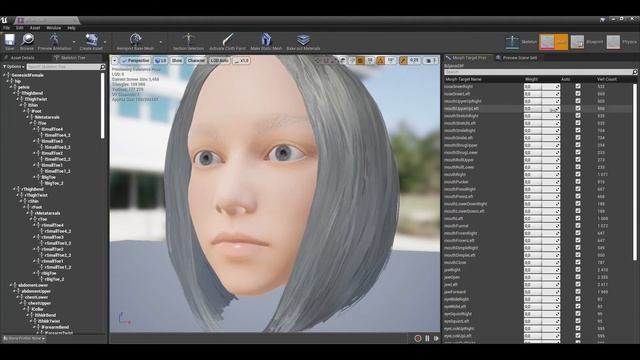Adjust the jawLeft weight slider
Image resolution: width=640 pixels, height=360 pixels.
542,284
